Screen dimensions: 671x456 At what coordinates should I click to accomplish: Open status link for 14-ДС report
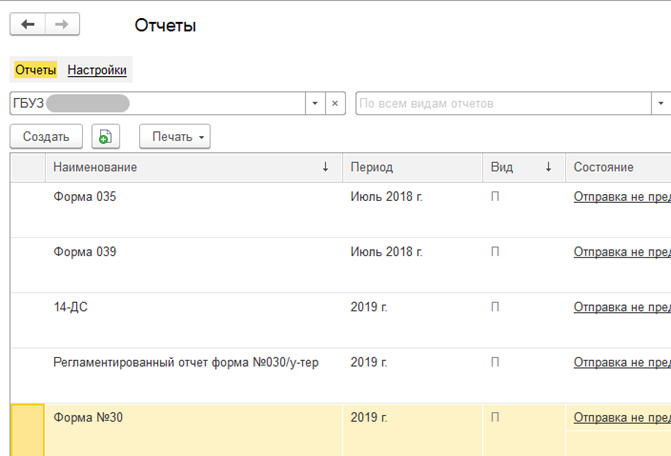(x=621, y=307)
